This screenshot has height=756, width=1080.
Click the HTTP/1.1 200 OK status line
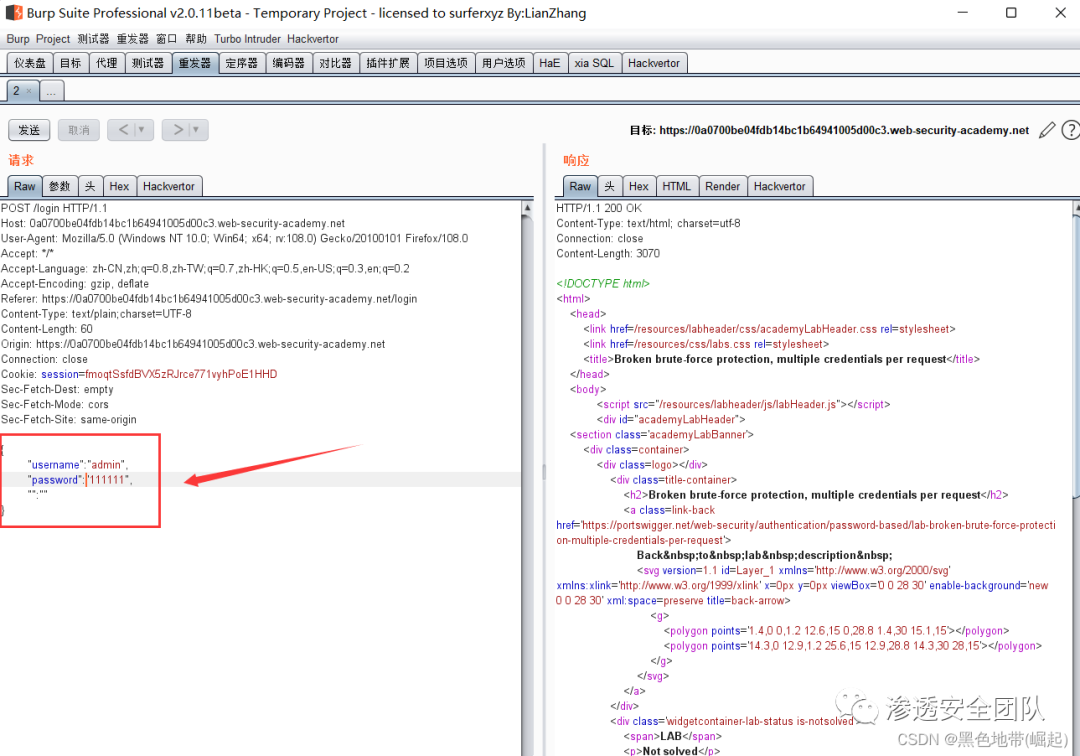(x=599, y=208)
